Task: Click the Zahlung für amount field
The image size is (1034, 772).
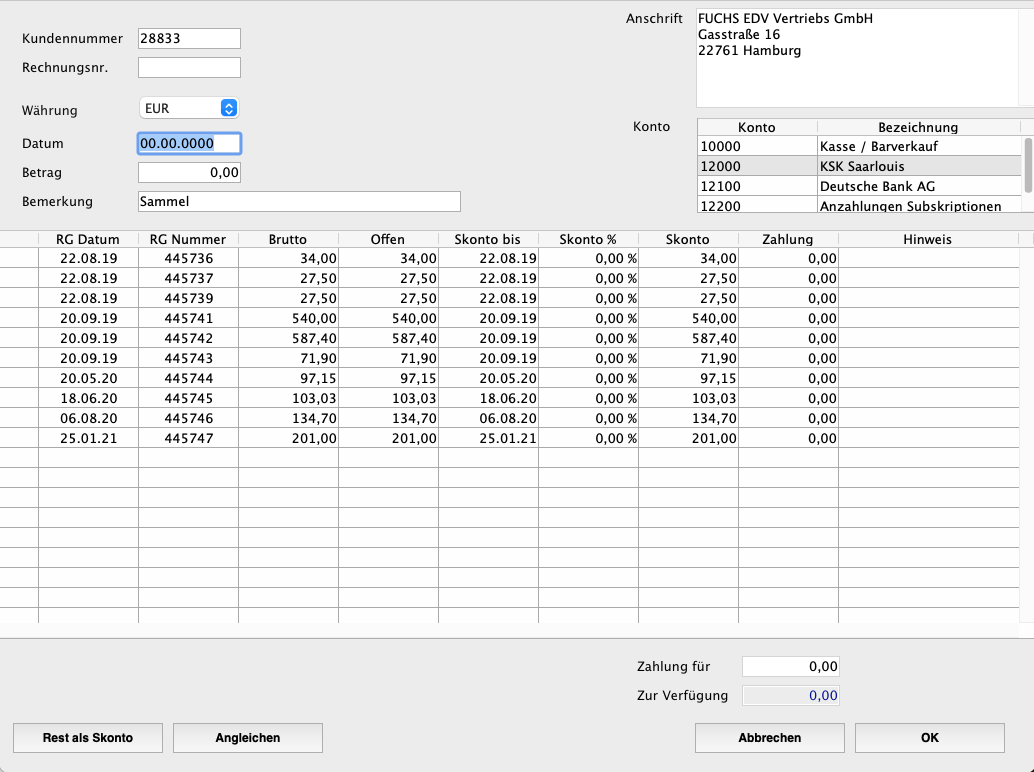Action: (x=790, y=666)
